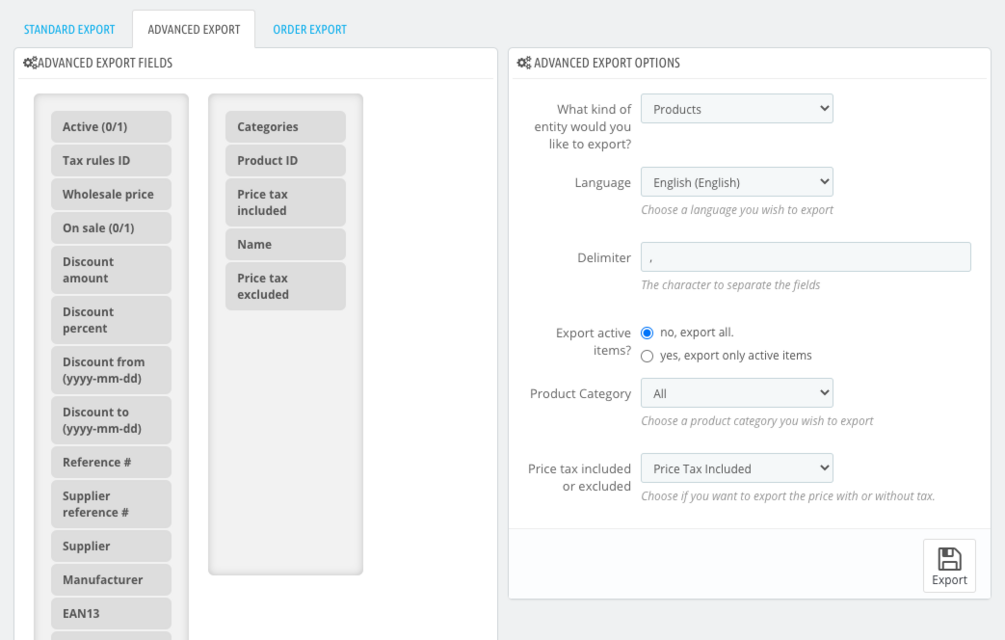
Task: Open the entity type Products dropdown
Action: [x=736, y=109]
